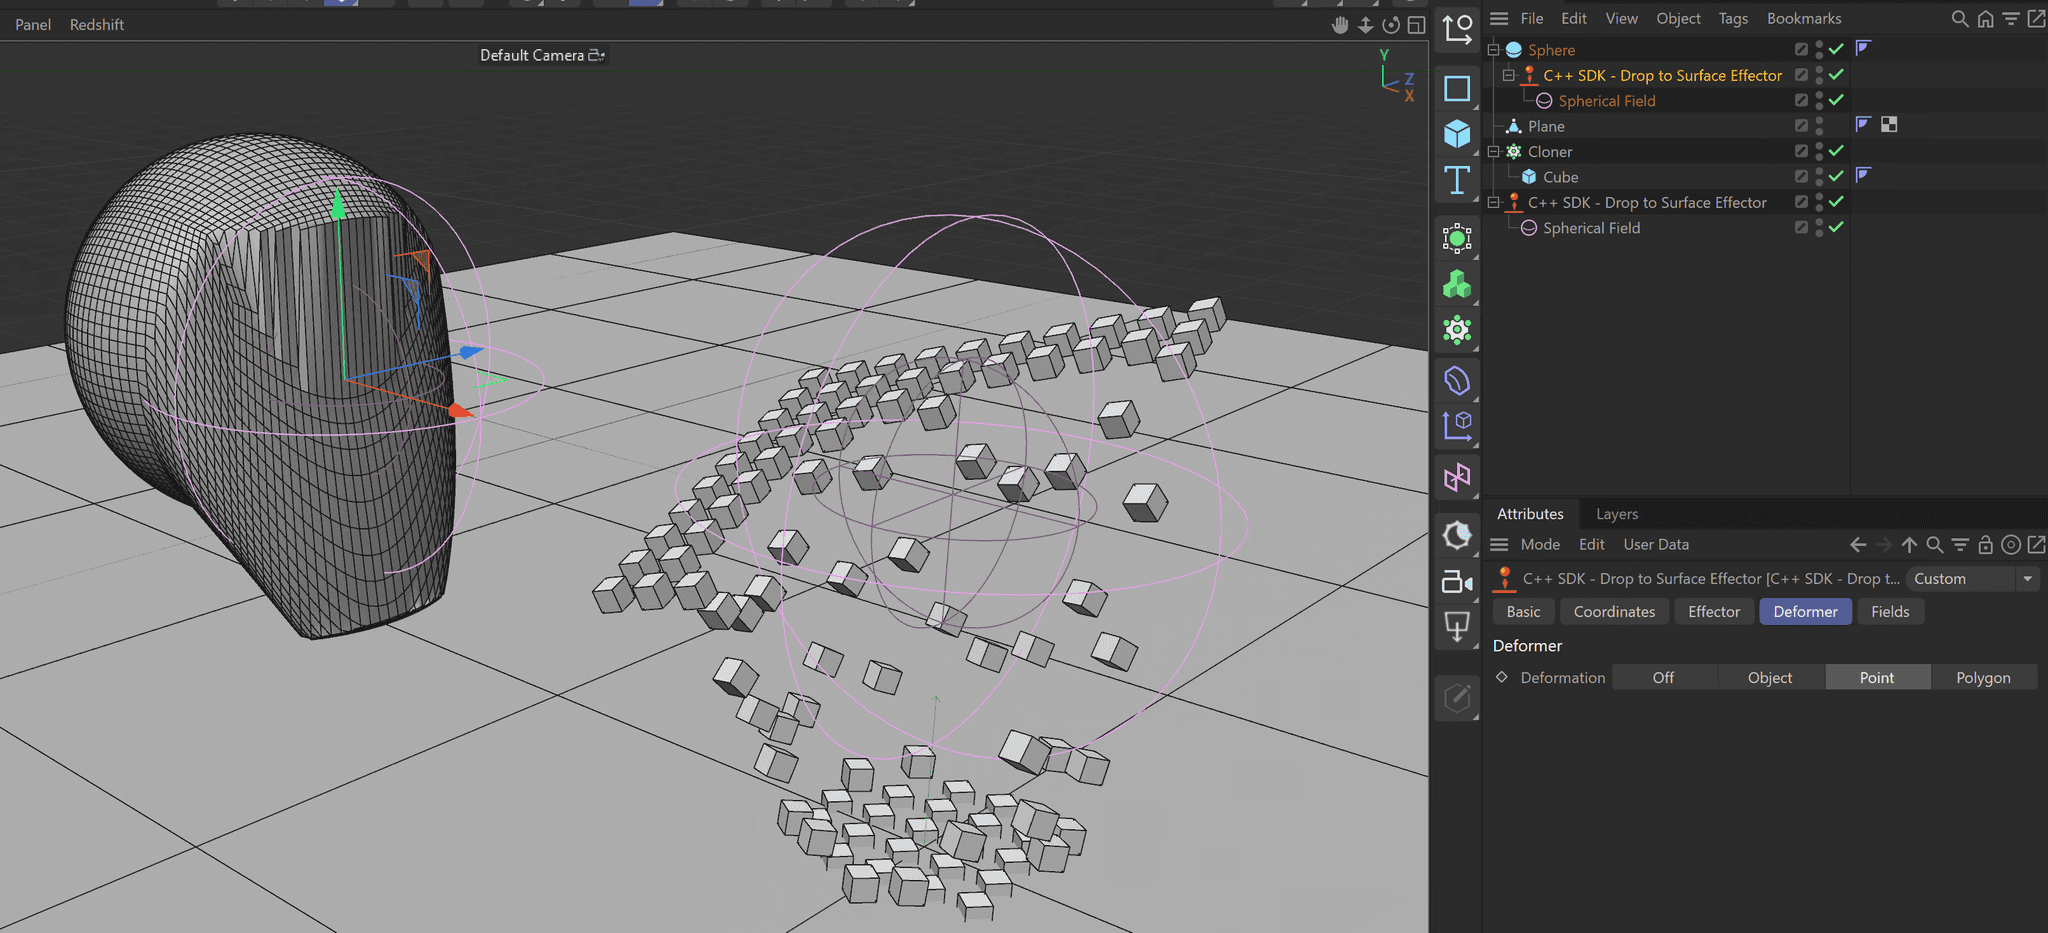2048x933 pixels.
Task: Set Deformation to Polygon
Action: (1983, 678)
